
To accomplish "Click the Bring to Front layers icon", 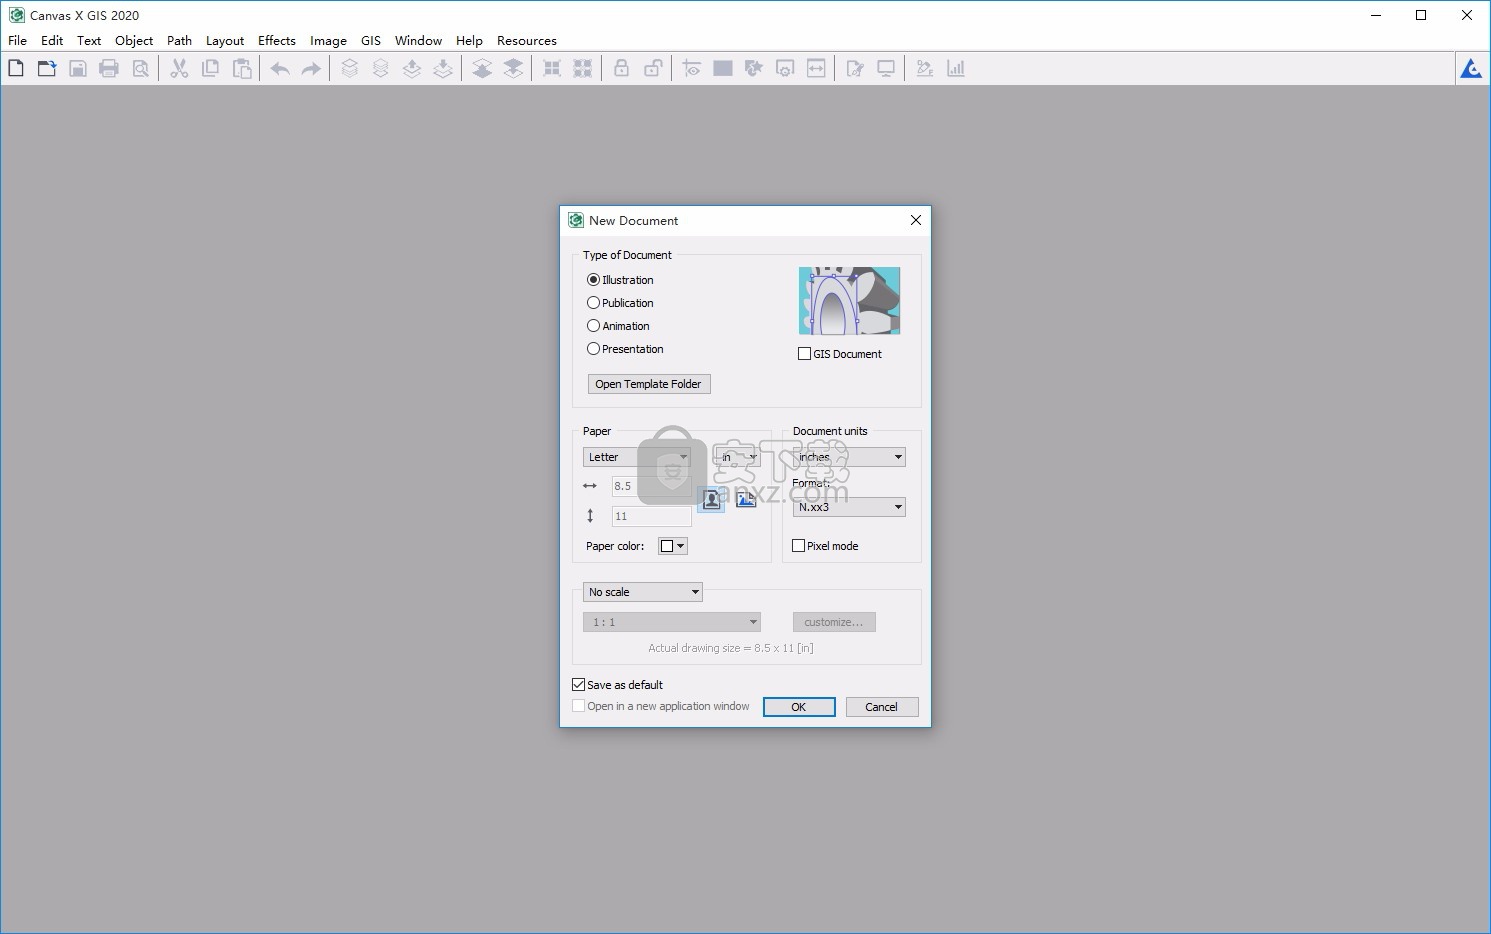I will 349,68.
